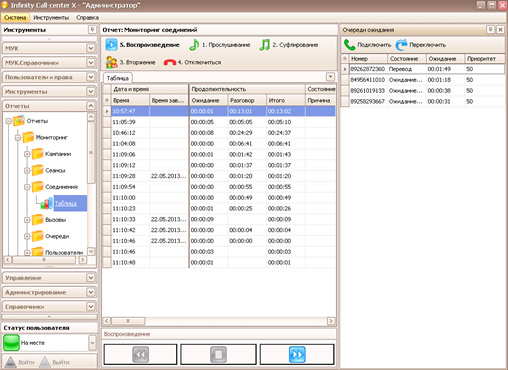Click the green note 1. Прослушивание icon

(x=194, y=45)
